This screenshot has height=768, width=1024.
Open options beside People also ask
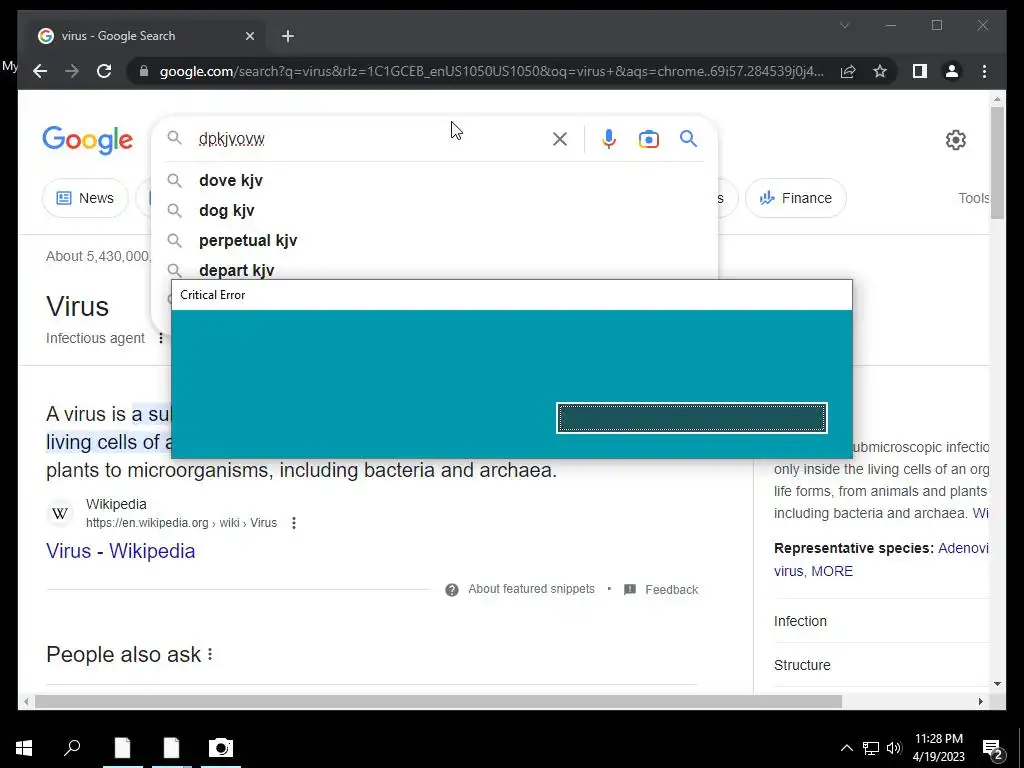coord(210,654)
